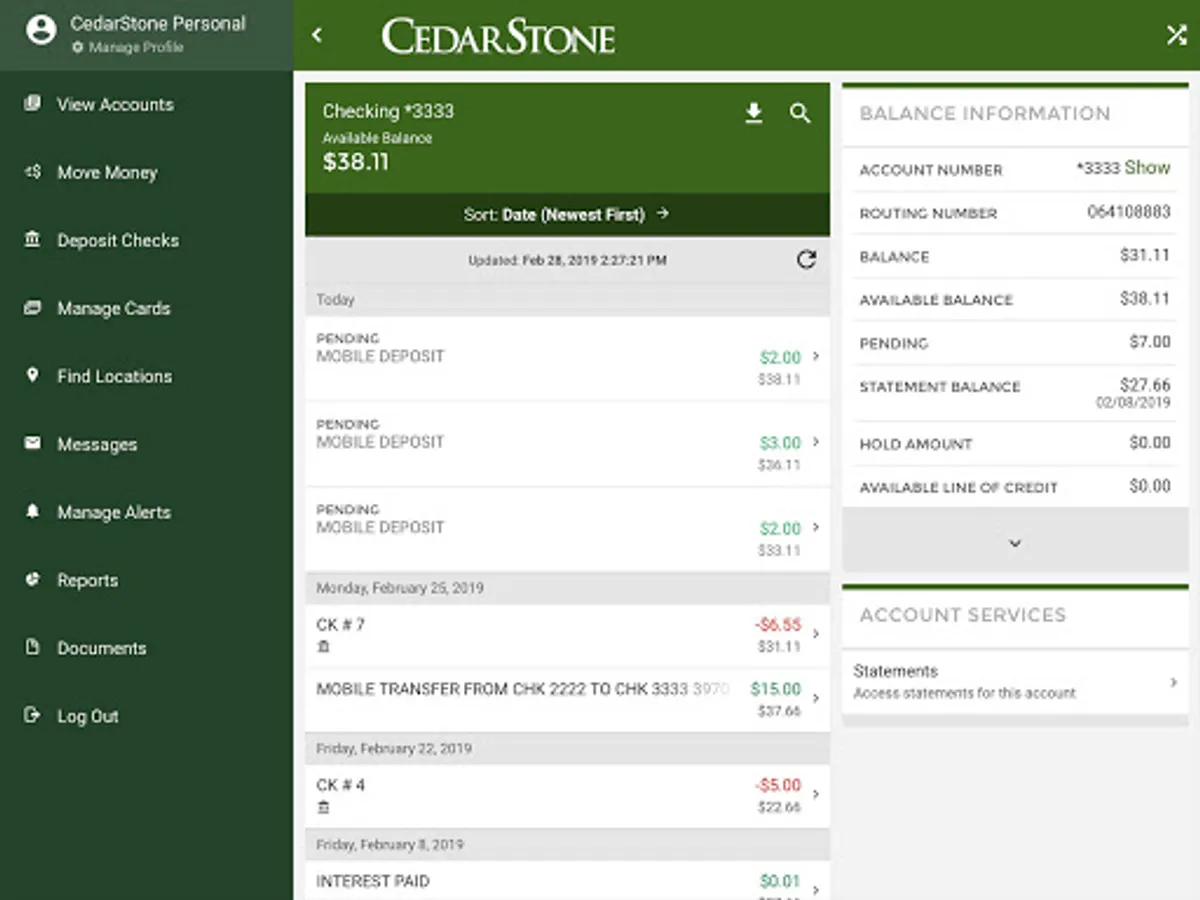Refresh the transaction list

click(806, 260)
